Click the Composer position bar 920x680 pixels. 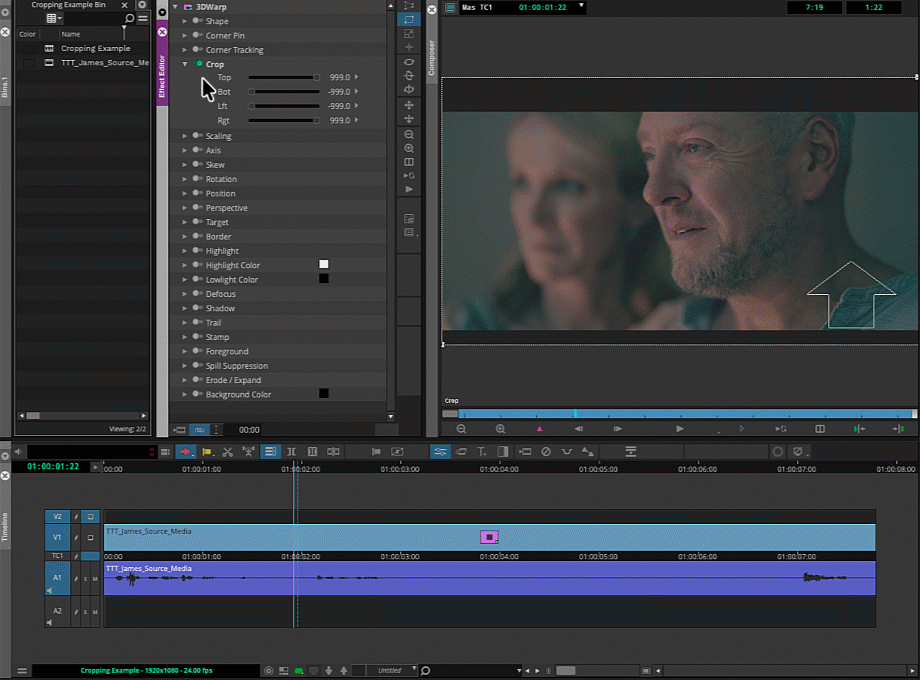tap(679, 414)
